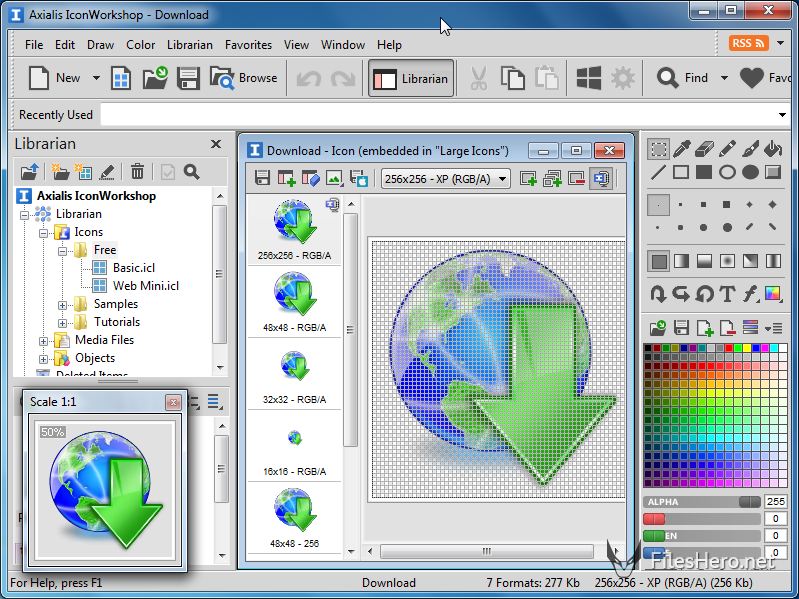Select the empty ellipse tool

tap(727, 172)
